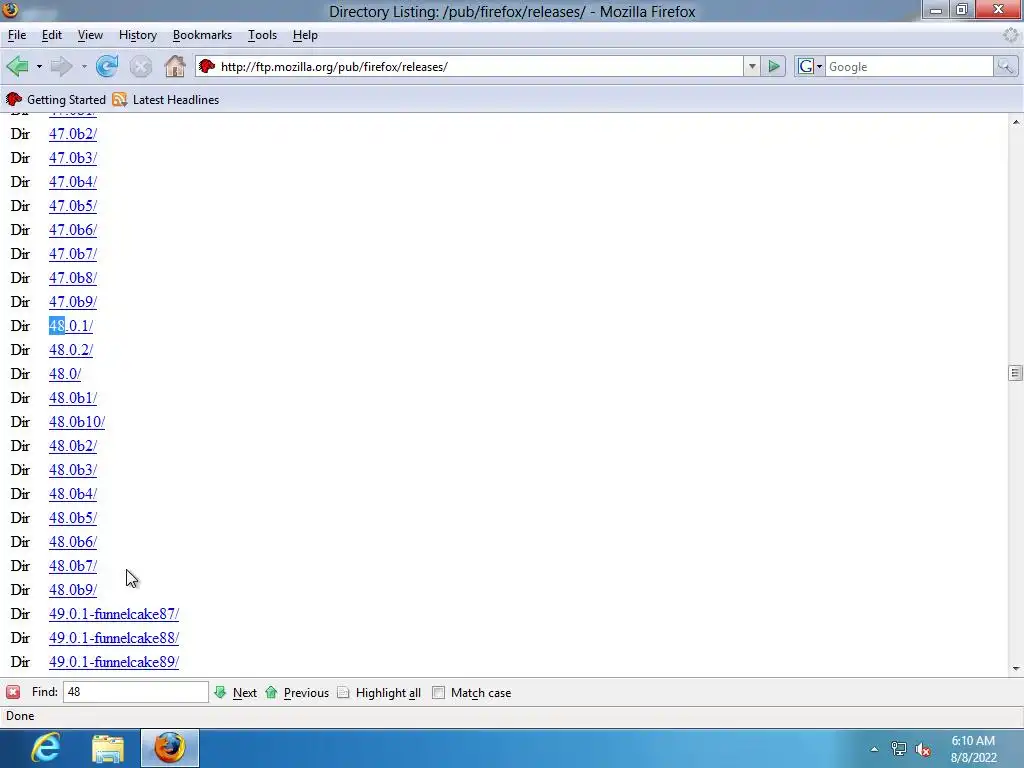Image resolution: width=1024 pixels, height=768 pixels.
Task: Open the Back history dropdown arrow
Action: point(39,67)
